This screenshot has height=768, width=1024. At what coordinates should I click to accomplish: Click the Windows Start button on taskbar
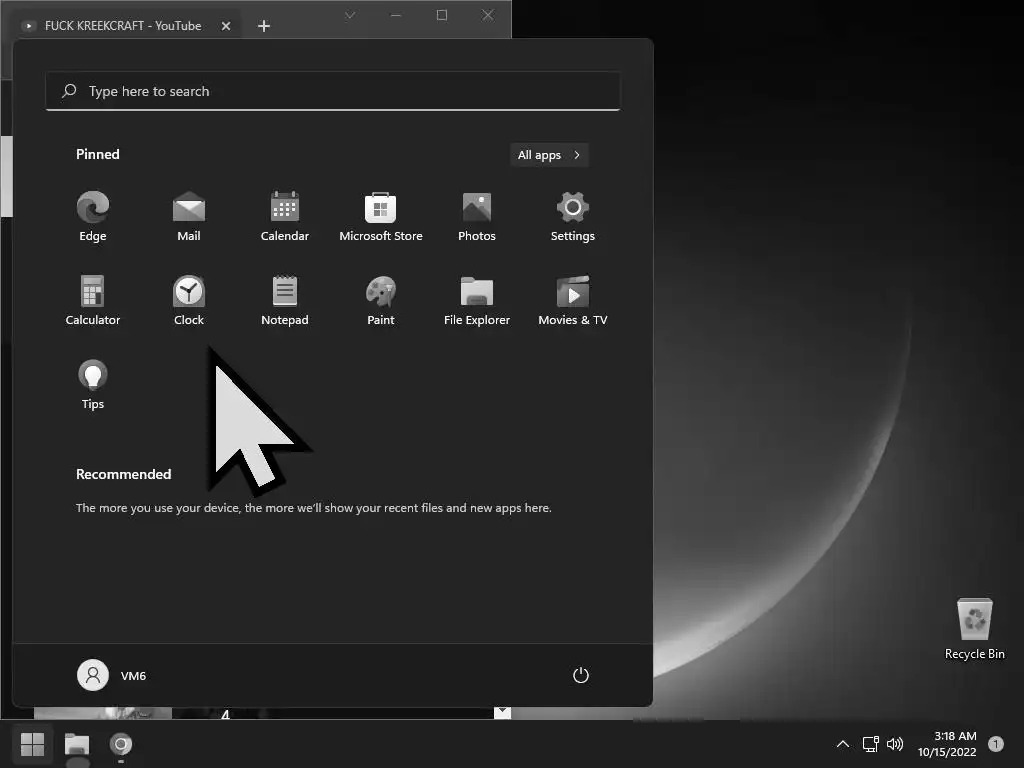(x=32, y=744)
